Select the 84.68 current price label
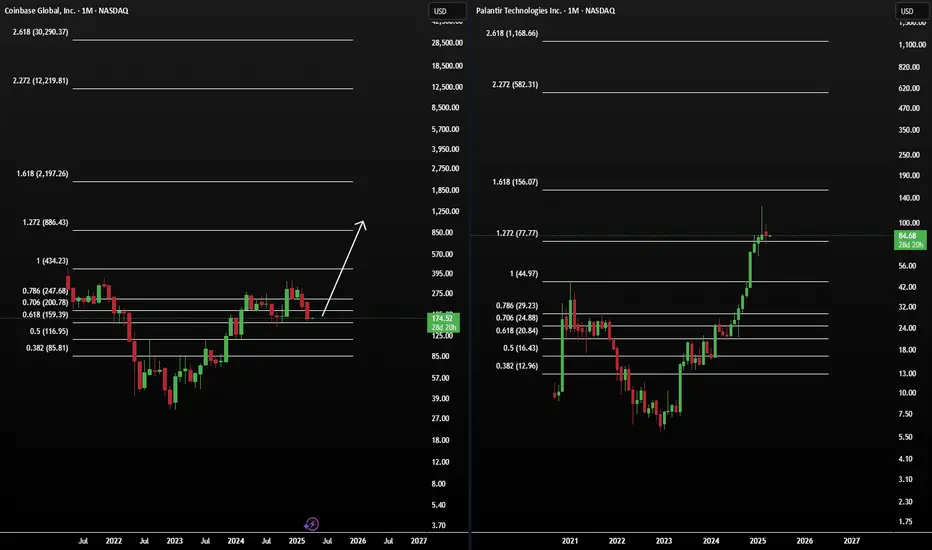The image size is (932, 550). [910, 240]
